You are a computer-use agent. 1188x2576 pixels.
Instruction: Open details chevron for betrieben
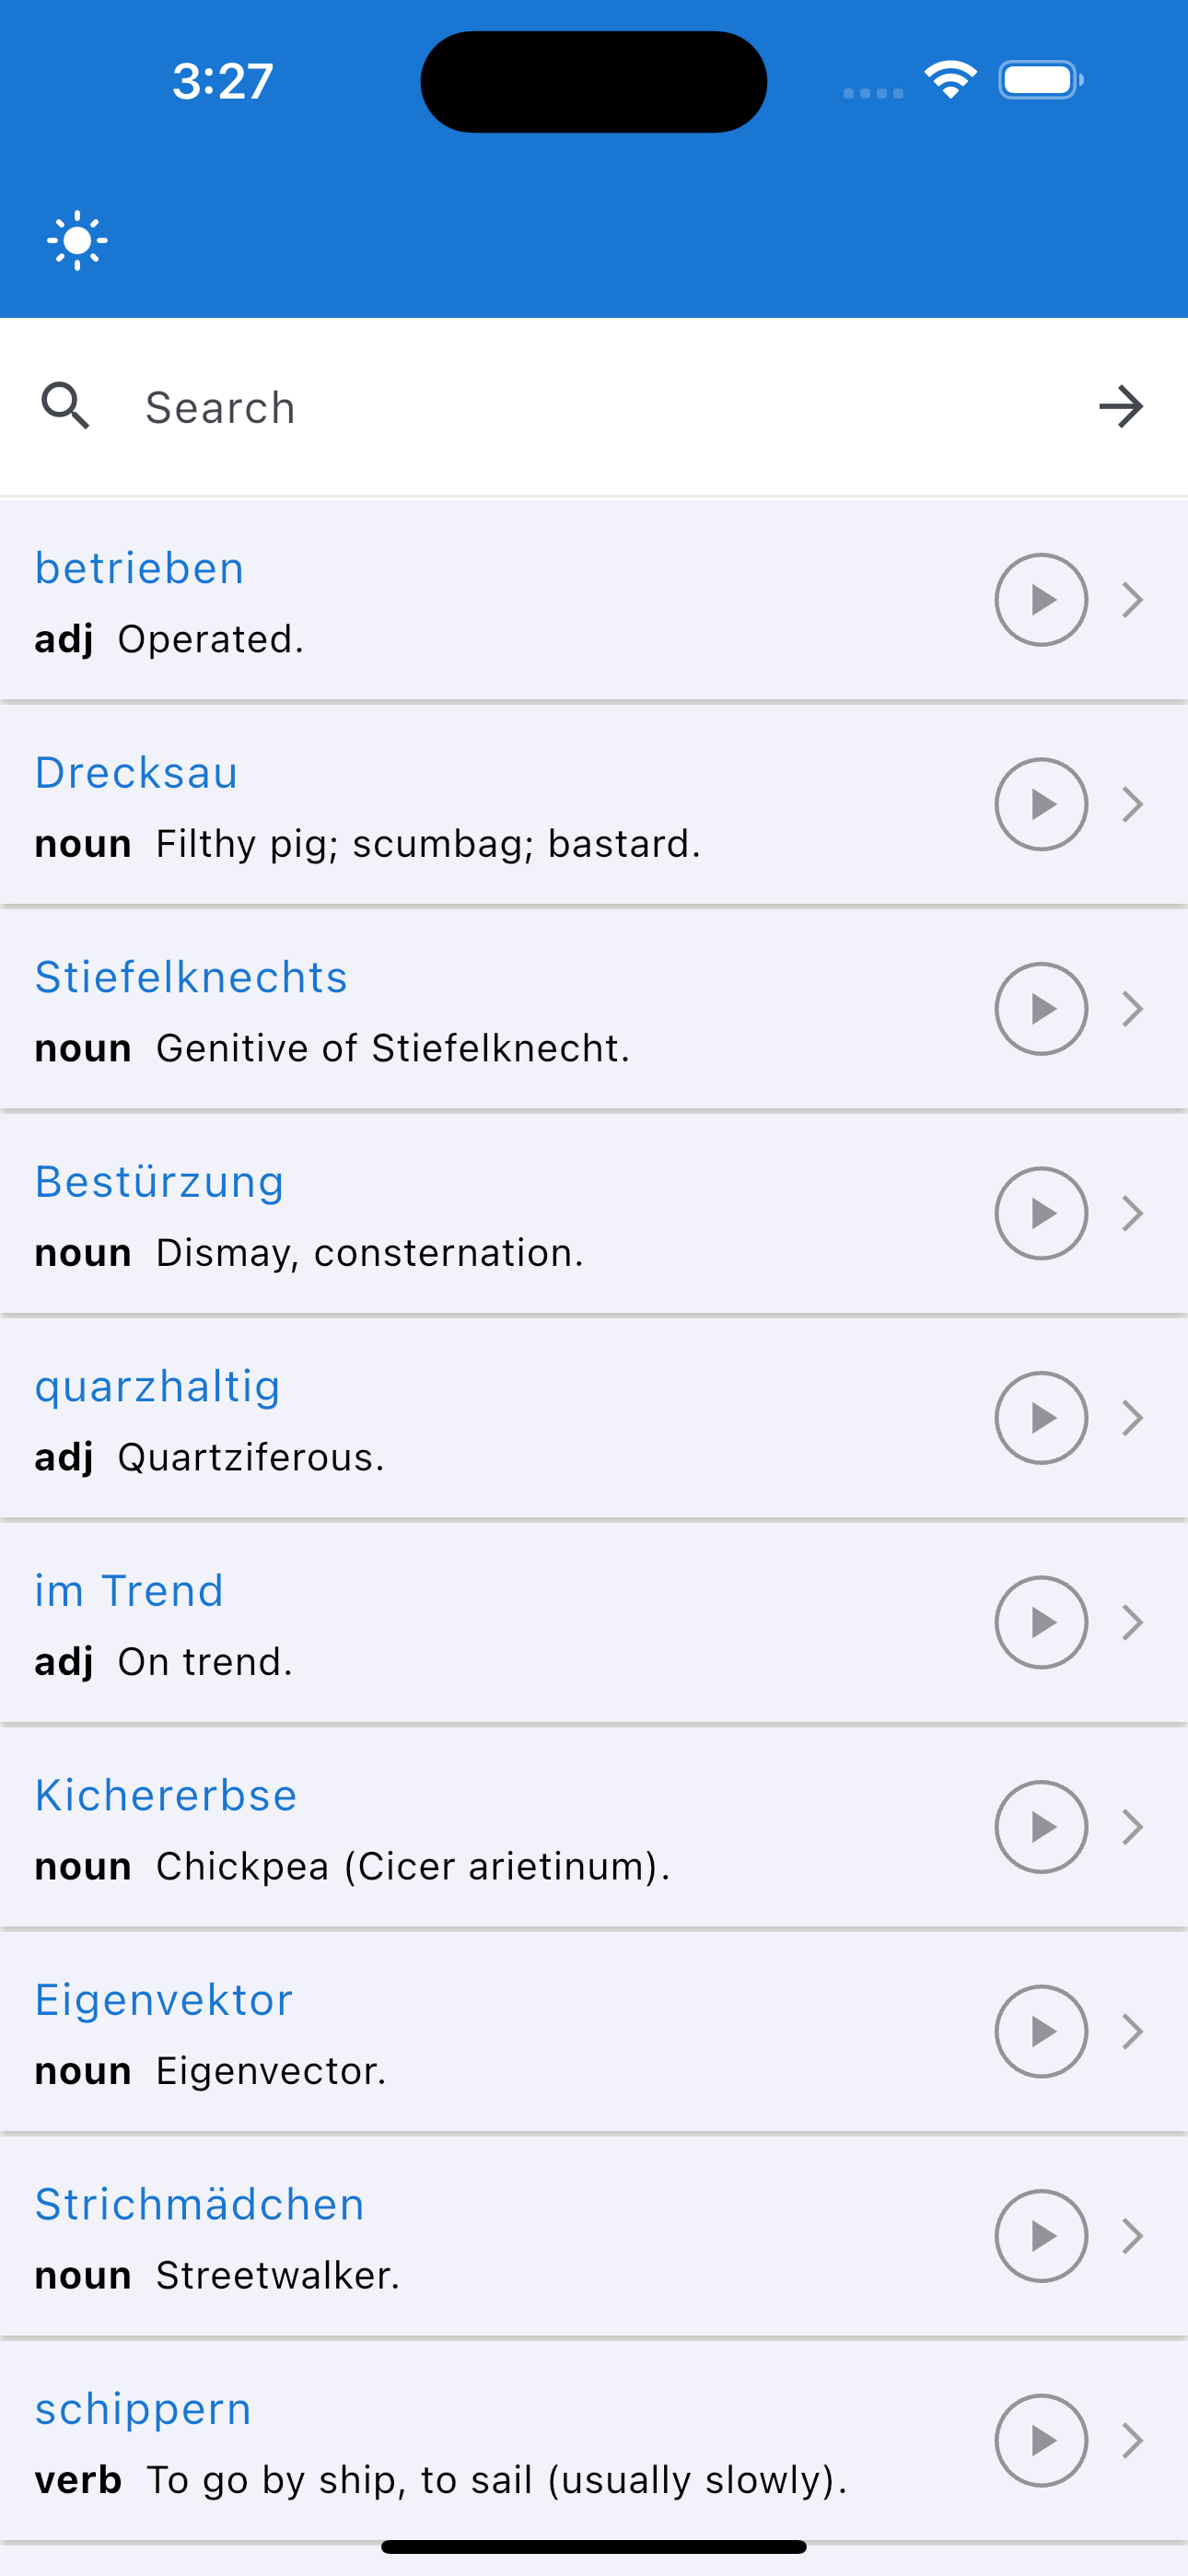coord(1132,600)
